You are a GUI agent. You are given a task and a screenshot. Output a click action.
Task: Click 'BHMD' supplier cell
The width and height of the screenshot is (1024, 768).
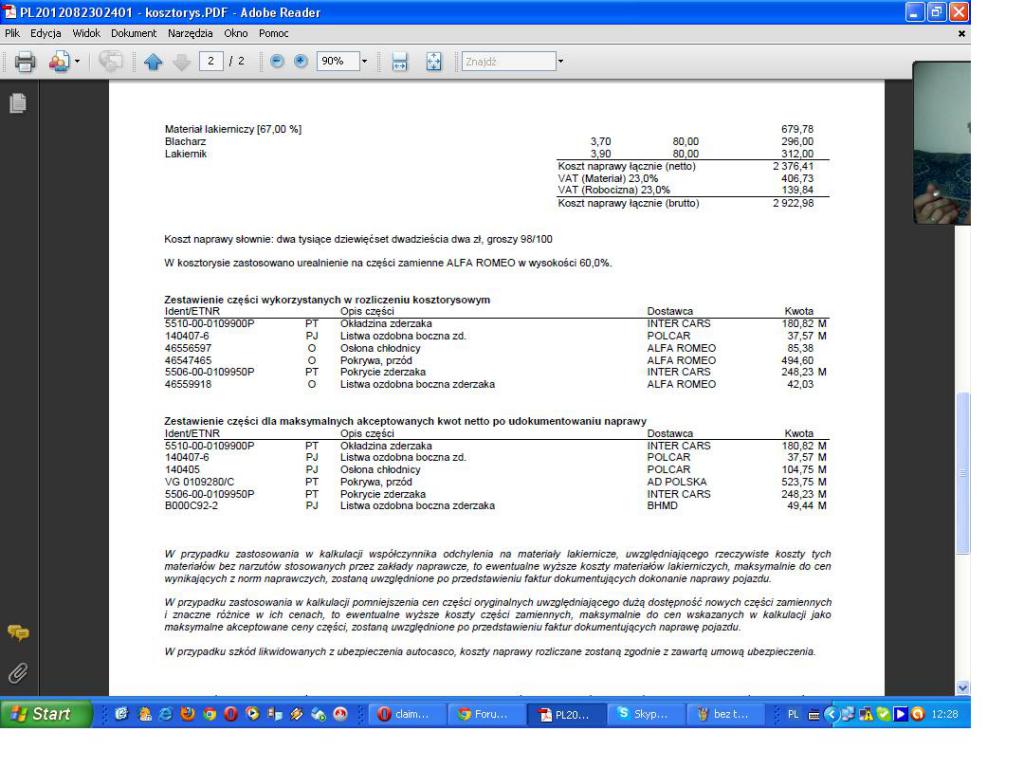pyautogui.click(x=662, y=505)
